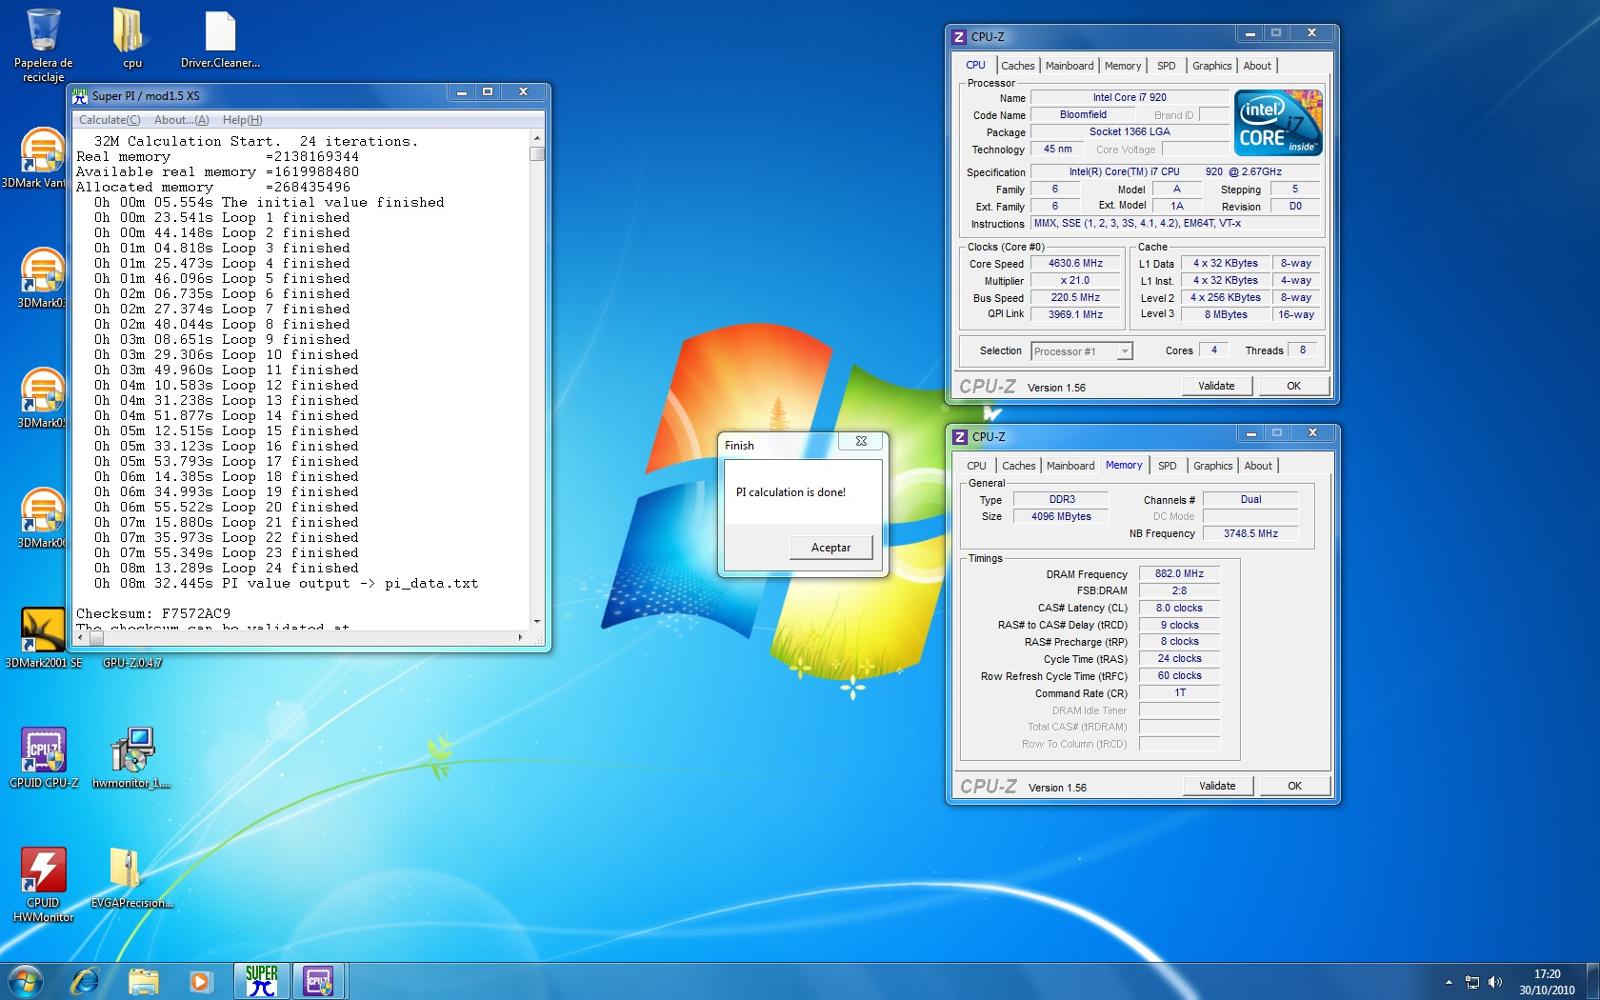Screen dimensions: 1600x1000
Task: Click Super PI vertical scrollbar down arrow
Action: click(537, 622)
